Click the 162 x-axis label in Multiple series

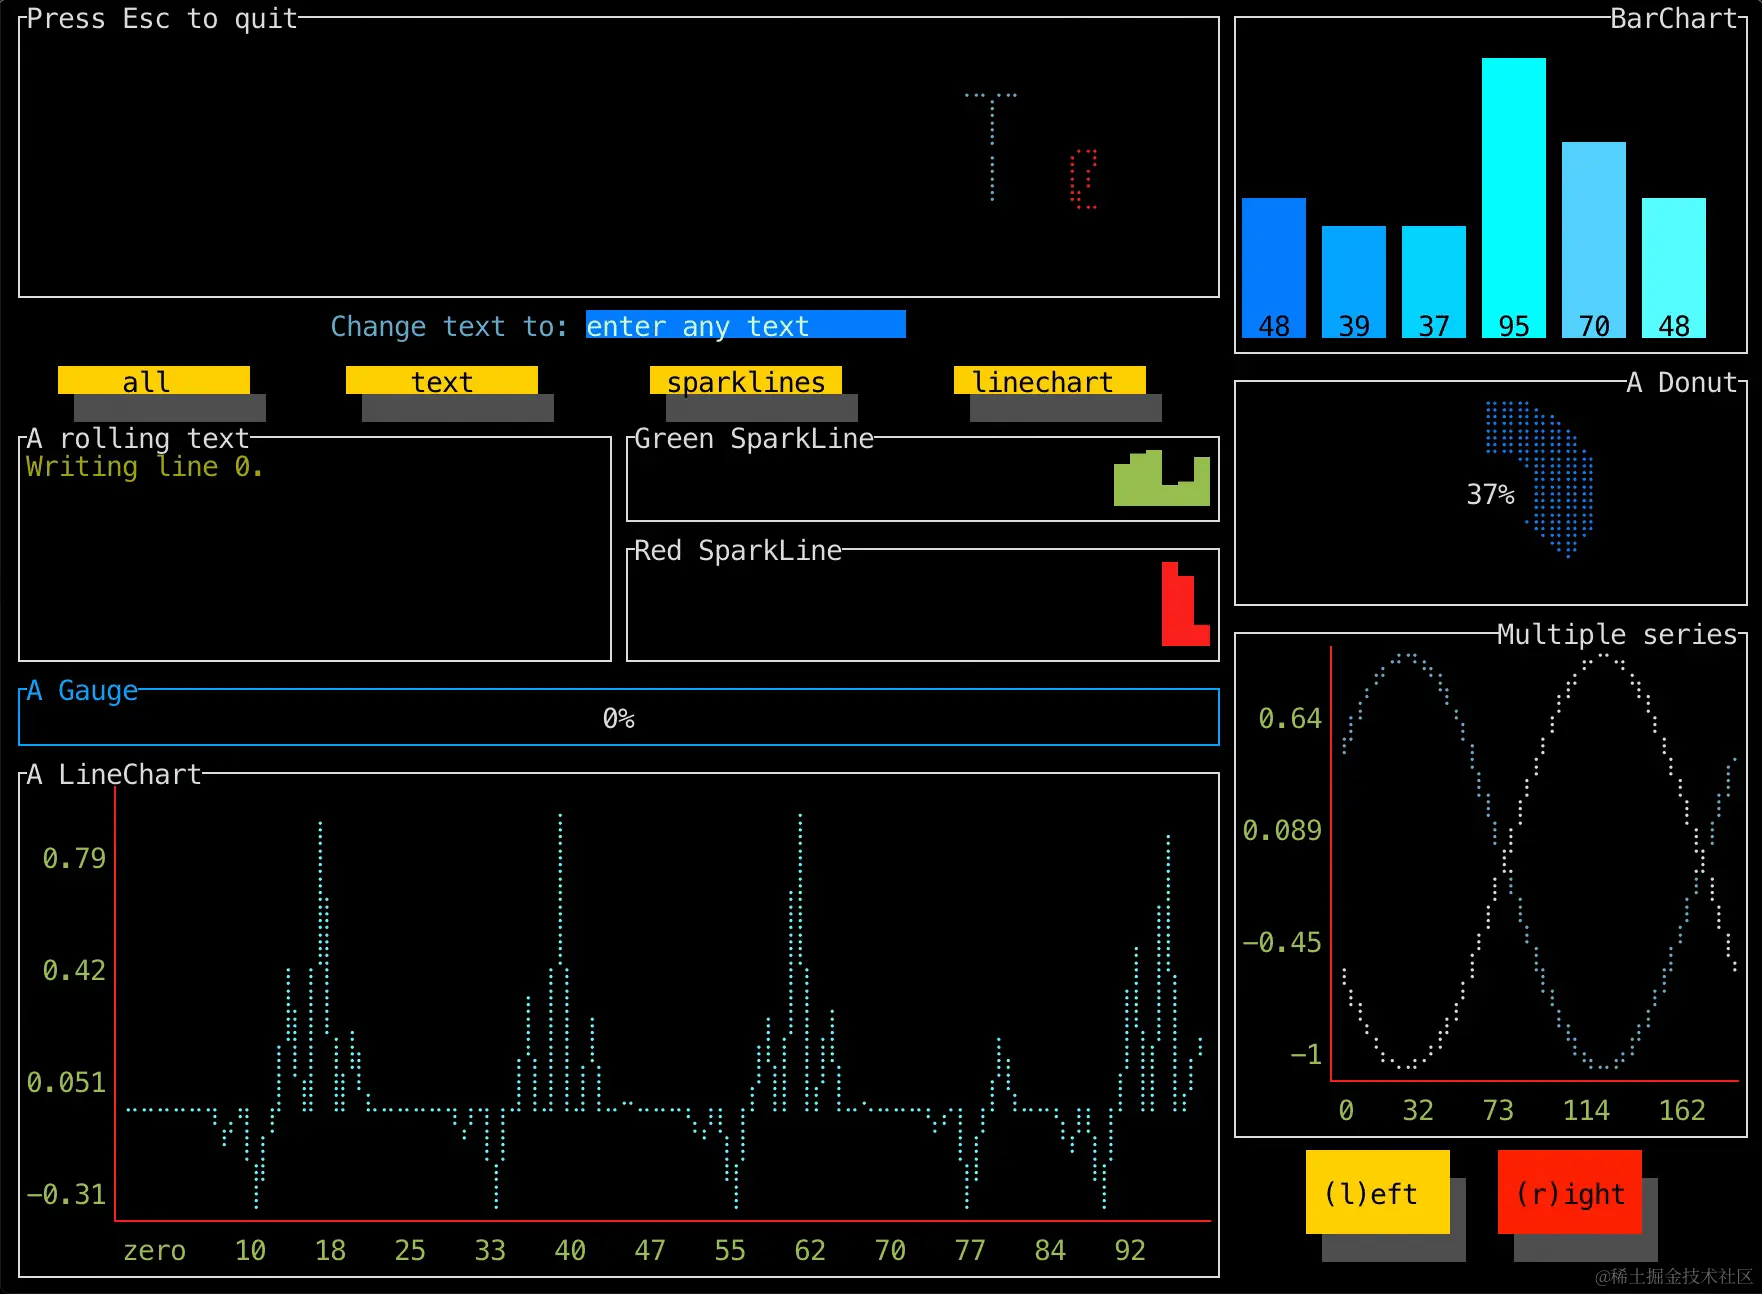click(x=1682, y=1110)
